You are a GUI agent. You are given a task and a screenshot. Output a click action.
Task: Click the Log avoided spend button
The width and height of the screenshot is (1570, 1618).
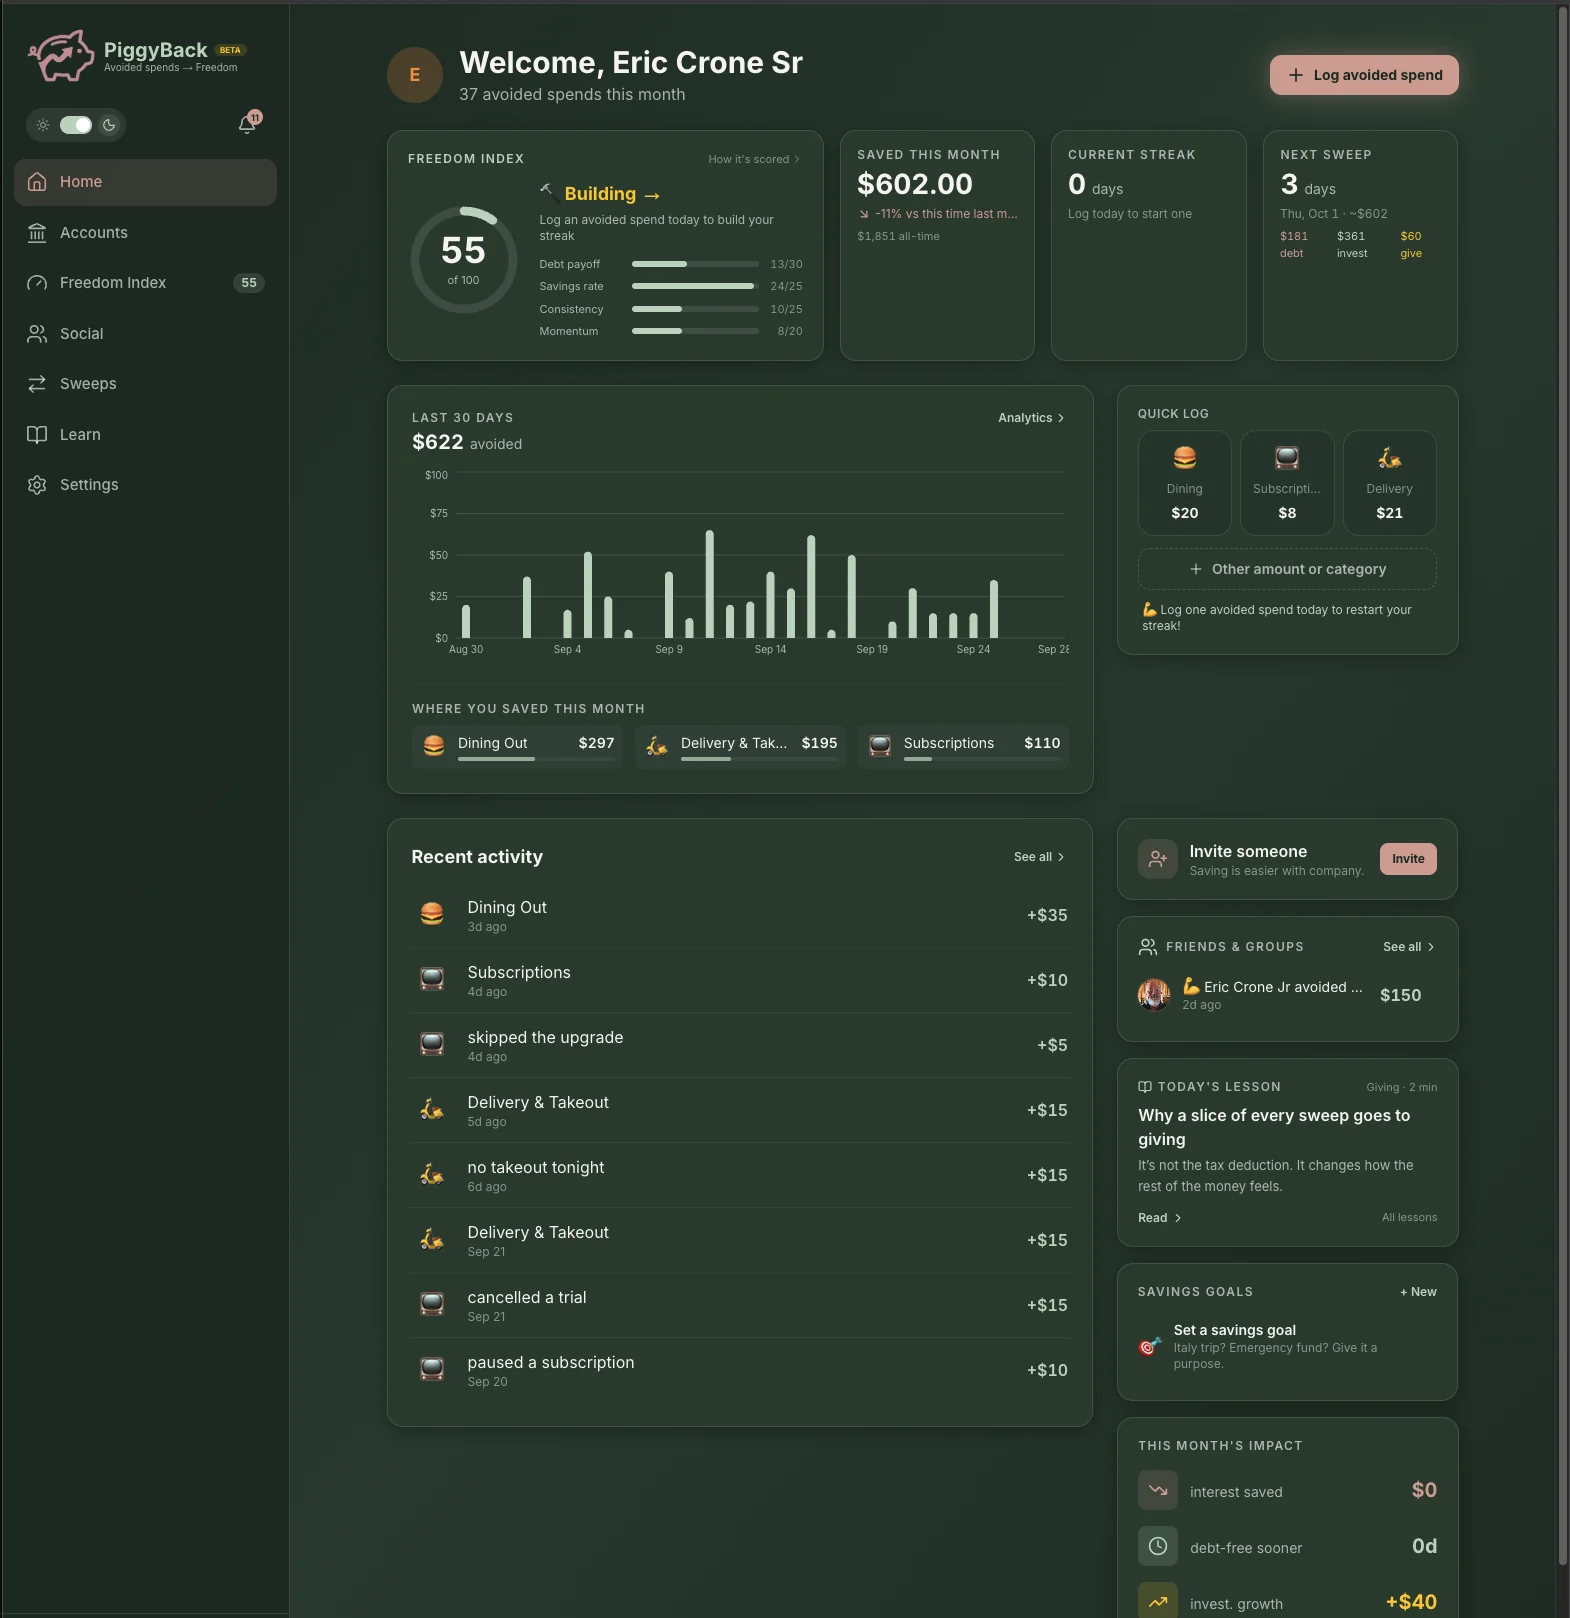tap(1364, 75)
